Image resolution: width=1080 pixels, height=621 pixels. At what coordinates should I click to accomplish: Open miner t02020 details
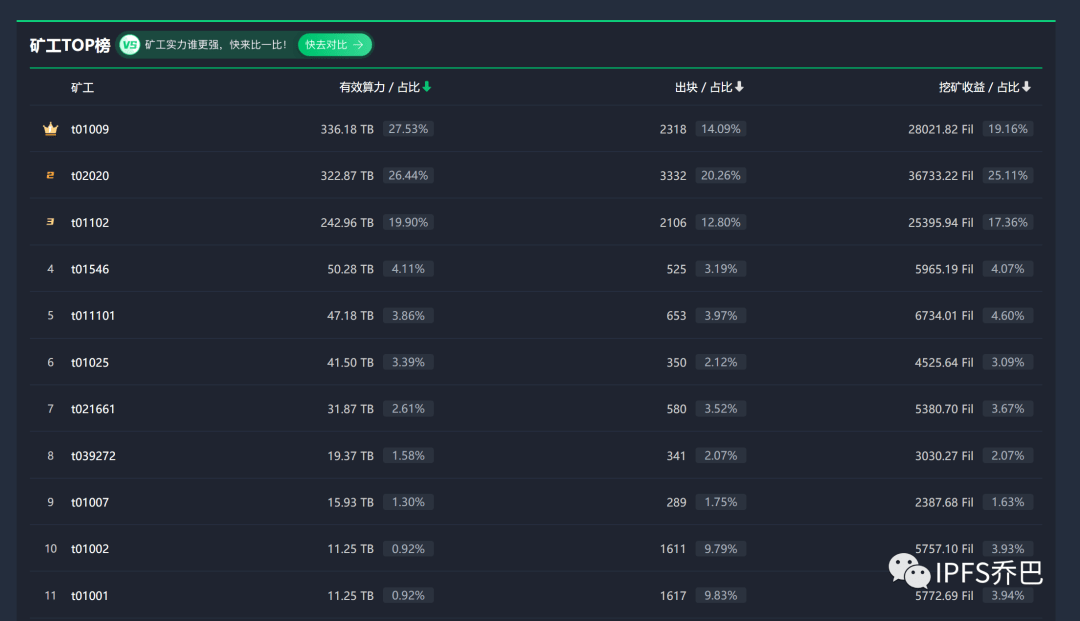click(x=90, y=176)
